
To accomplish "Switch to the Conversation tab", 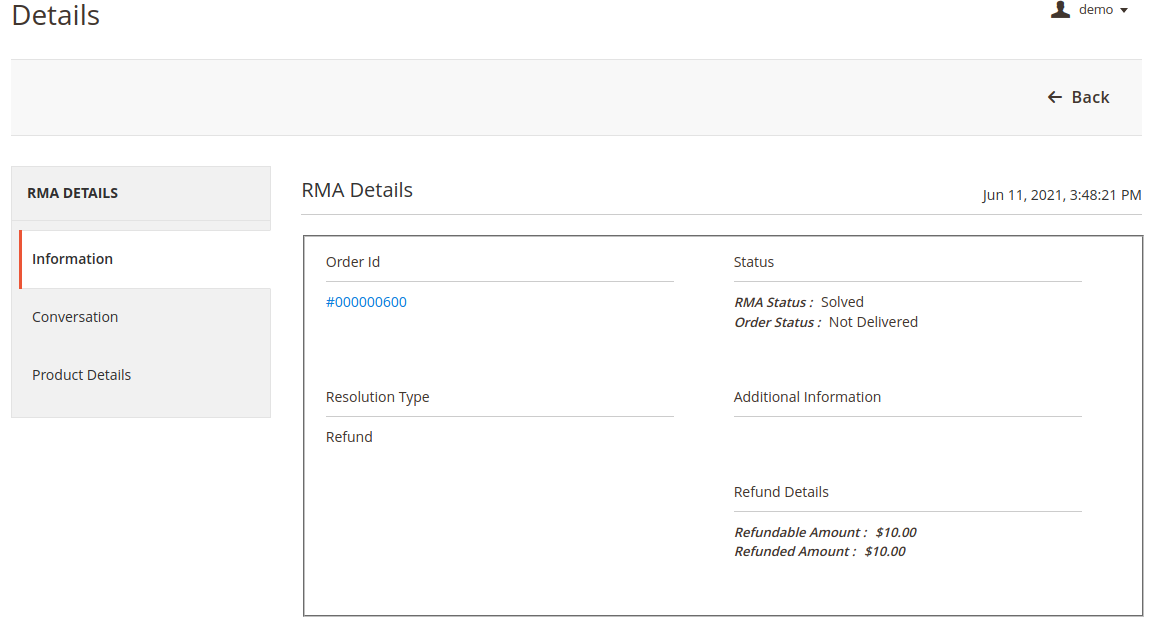I will (x=75, y=316).
